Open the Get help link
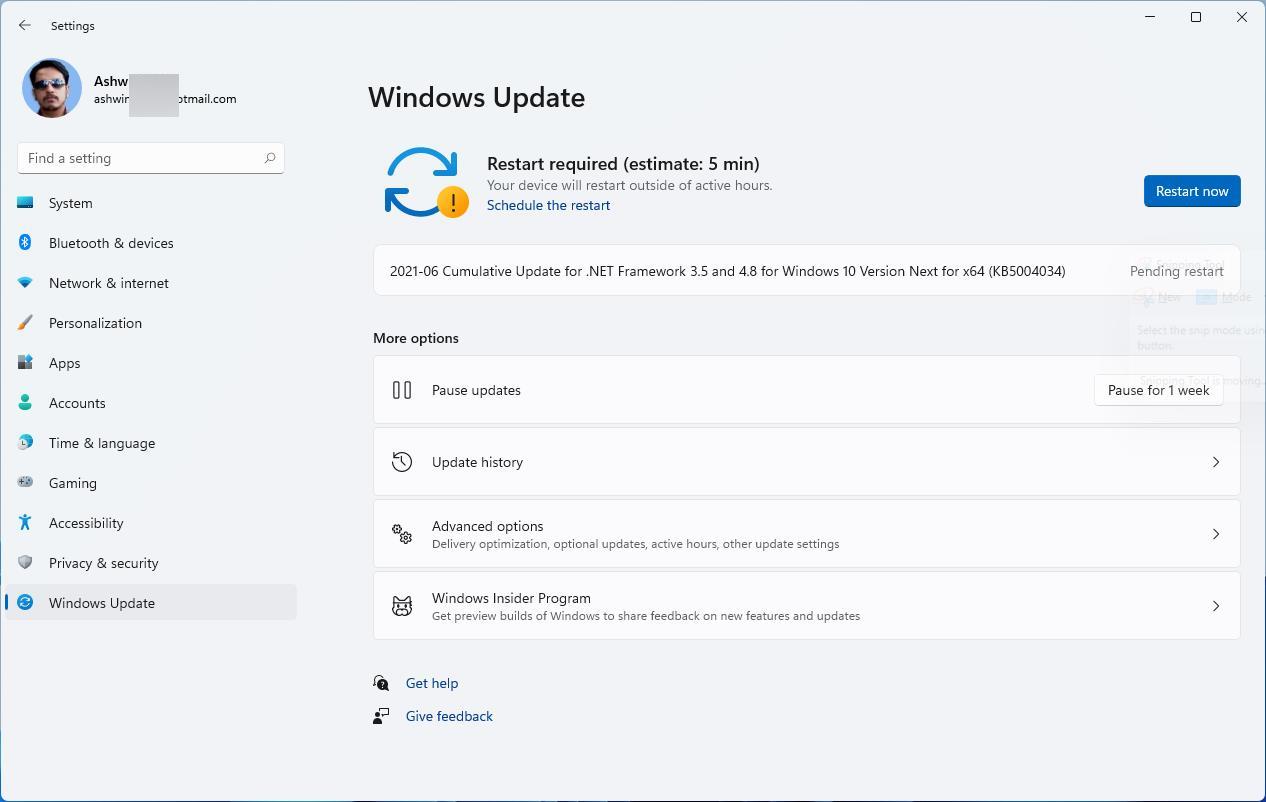The height and width of the screenshot is (802, 1266). point(432,683)
